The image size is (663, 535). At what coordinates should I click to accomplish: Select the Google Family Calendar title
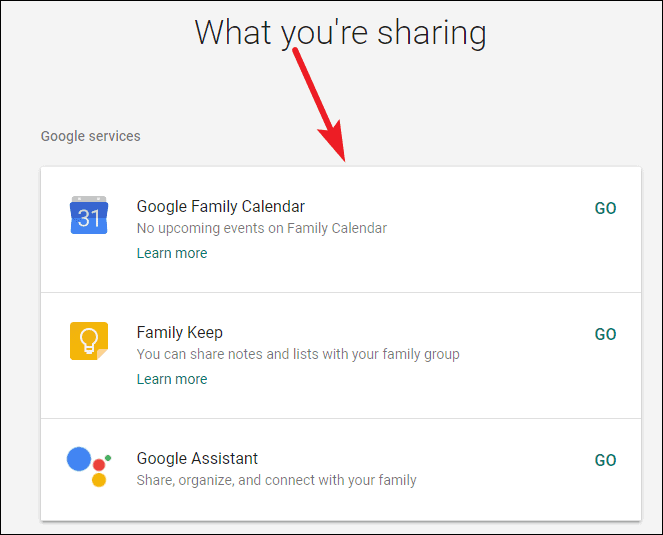pos(220,206)
